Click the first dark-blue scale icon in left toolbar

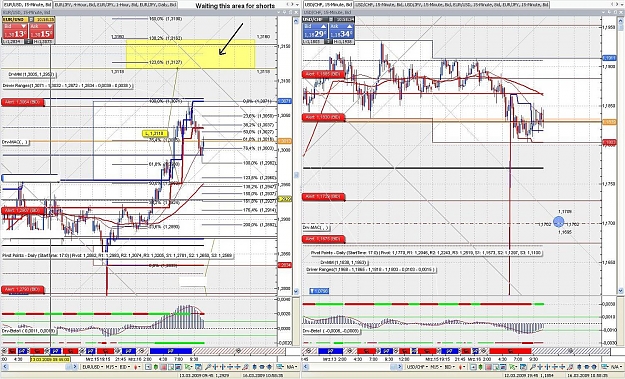pos(255,367)
